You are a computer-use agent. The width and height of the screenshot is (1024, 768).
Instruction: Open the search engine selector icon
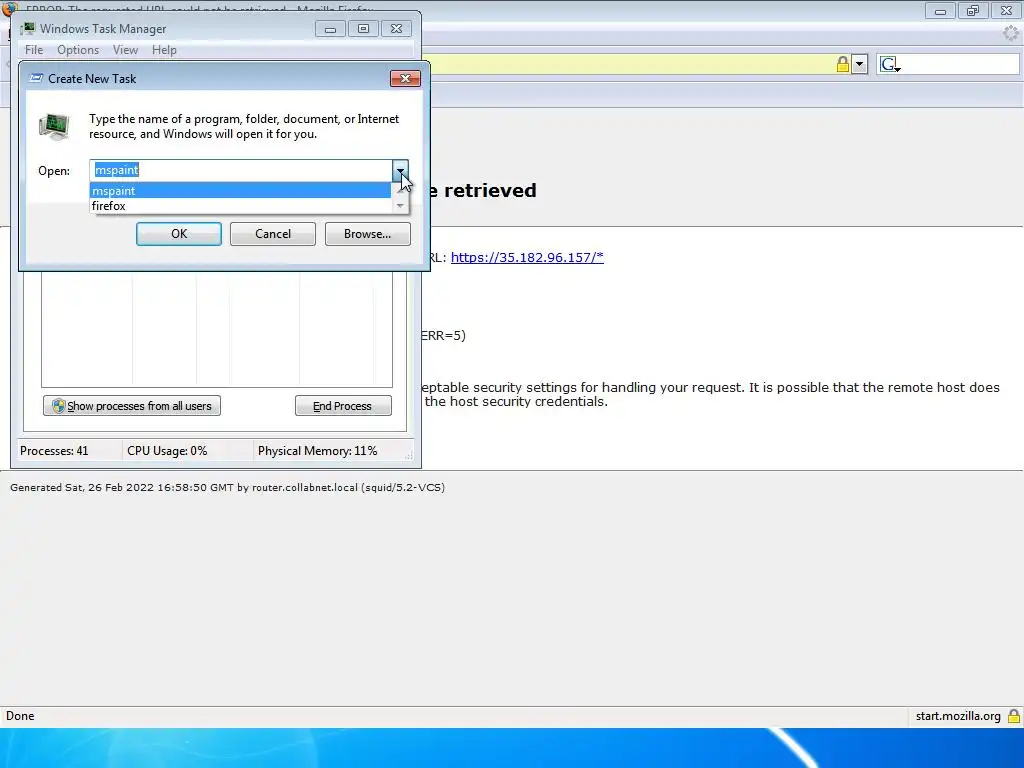pos(890,64)
